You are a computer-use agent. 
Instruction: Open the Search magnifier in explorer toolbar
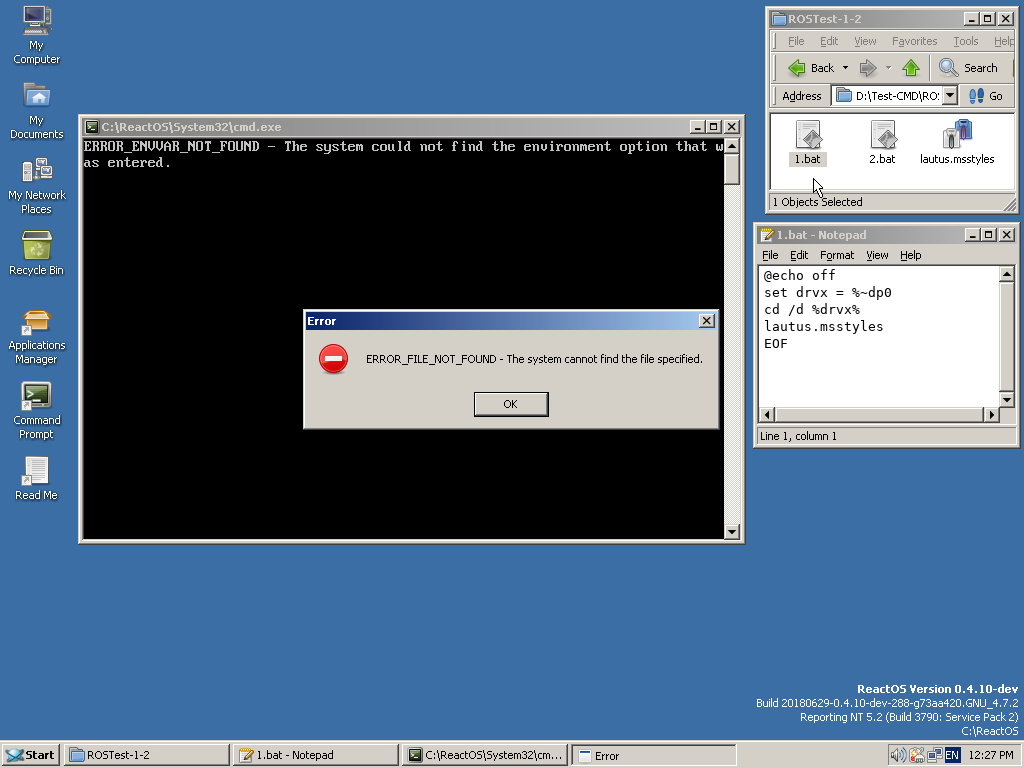click(949, 68)
